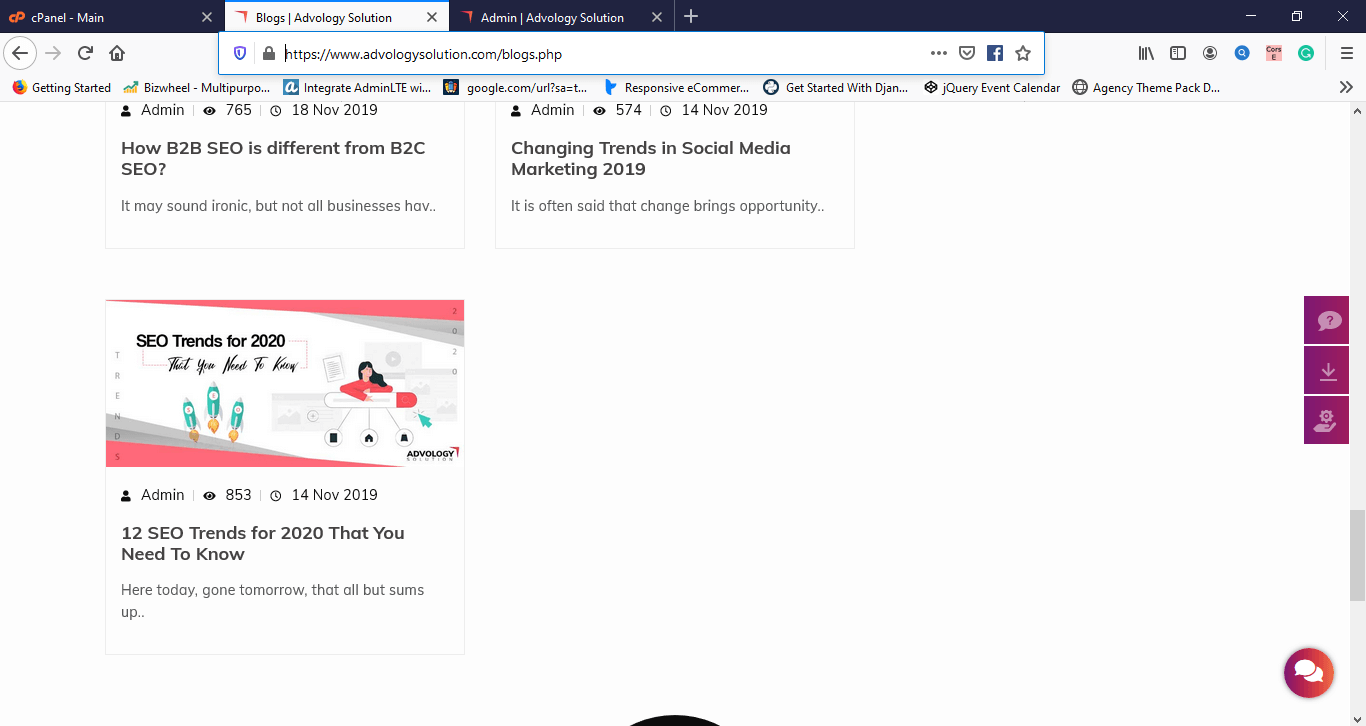Click the blue search extension icon
The height and width of the screenshot is (726, 1366).
click(x=1242, y=53)
